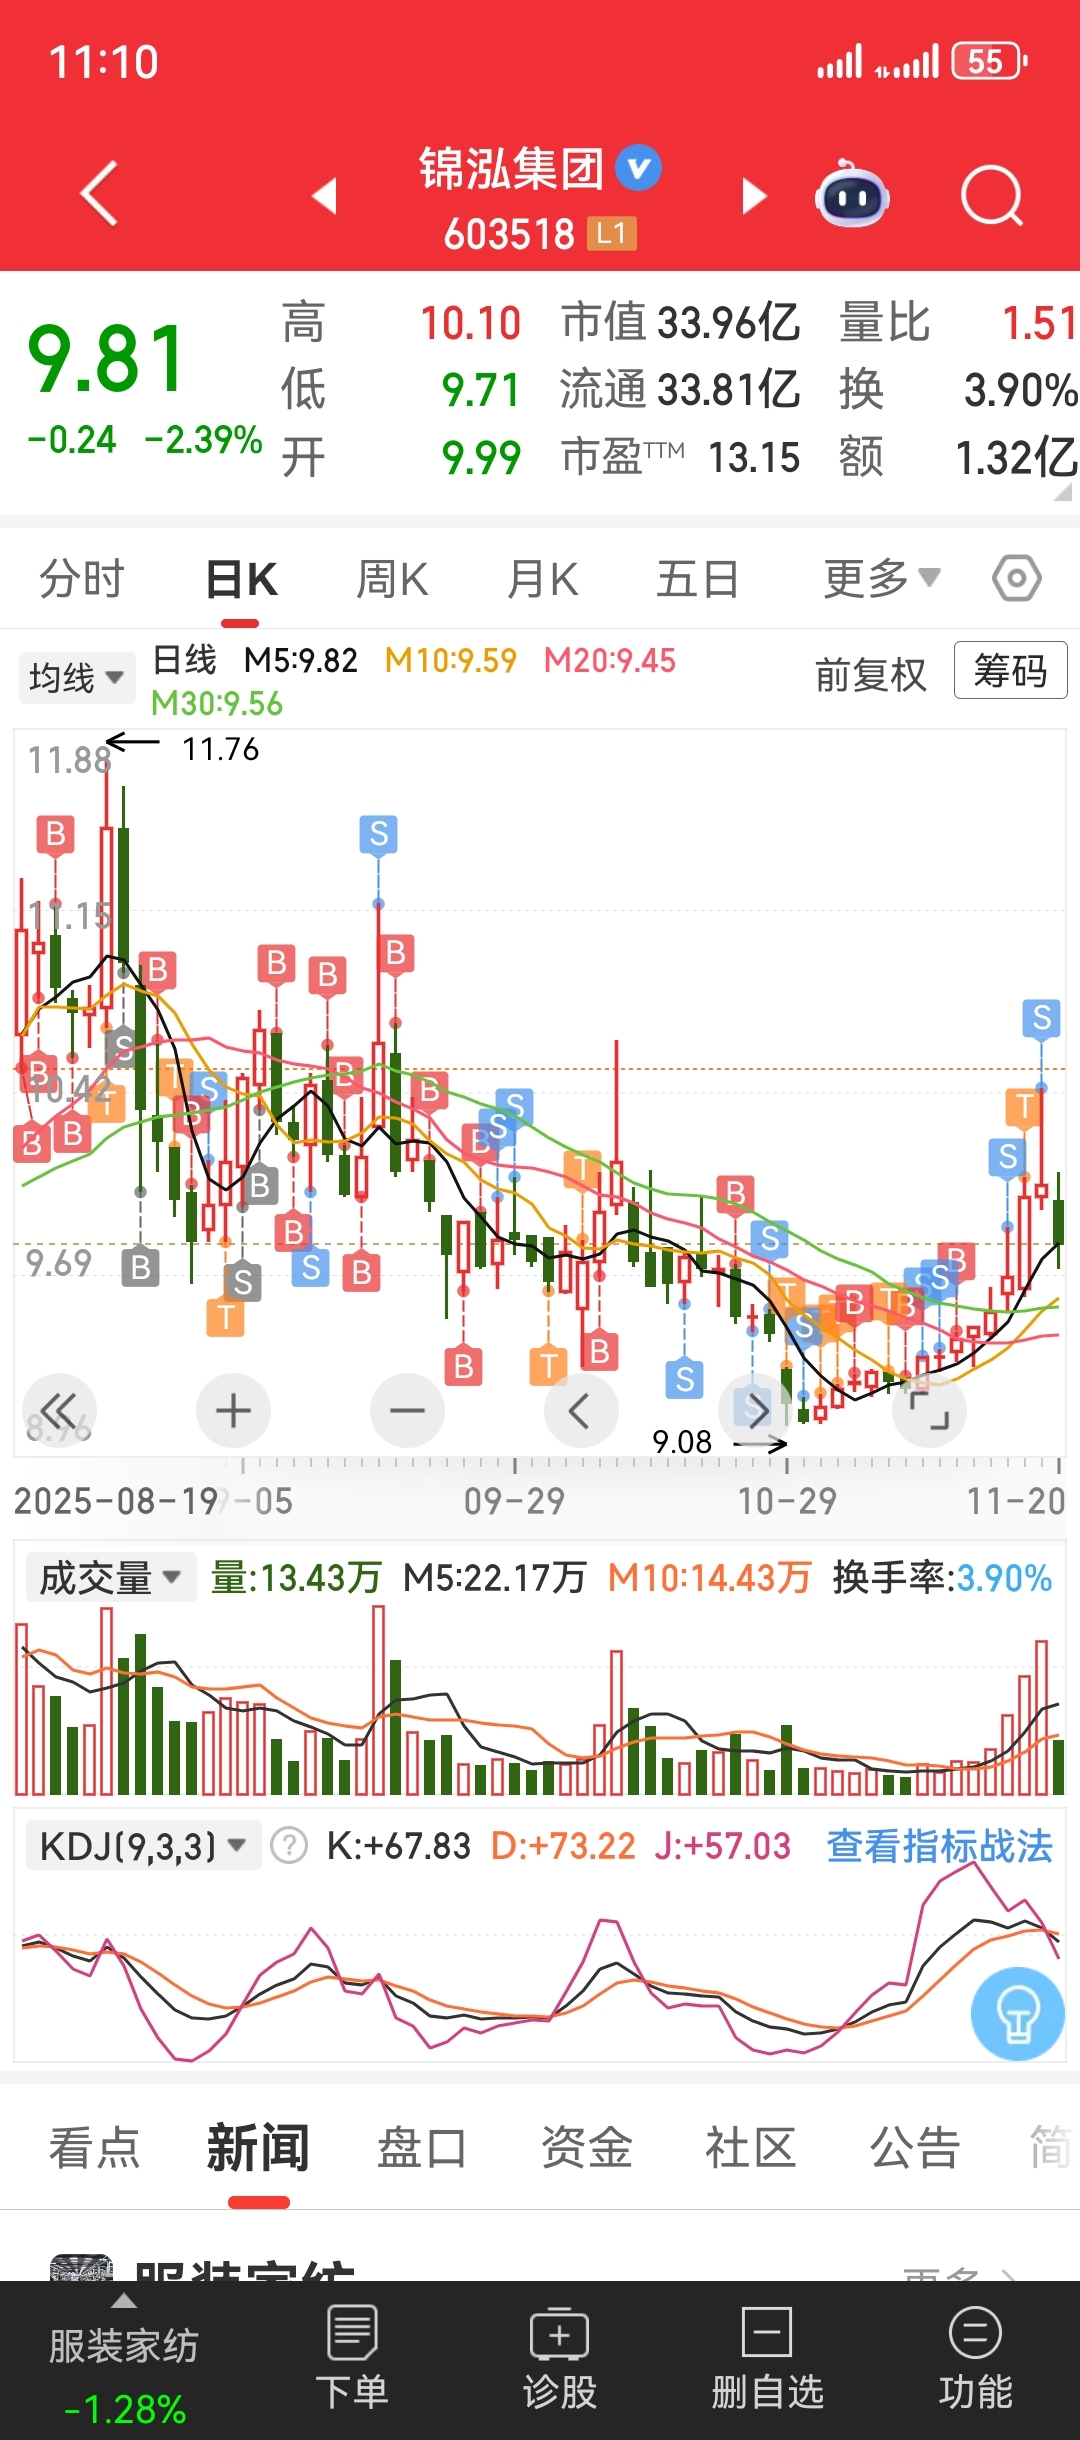This screenshot has height=2440, width=1080.
Task: Open the 社区 tab
Action: click(x=751, y=2147)
